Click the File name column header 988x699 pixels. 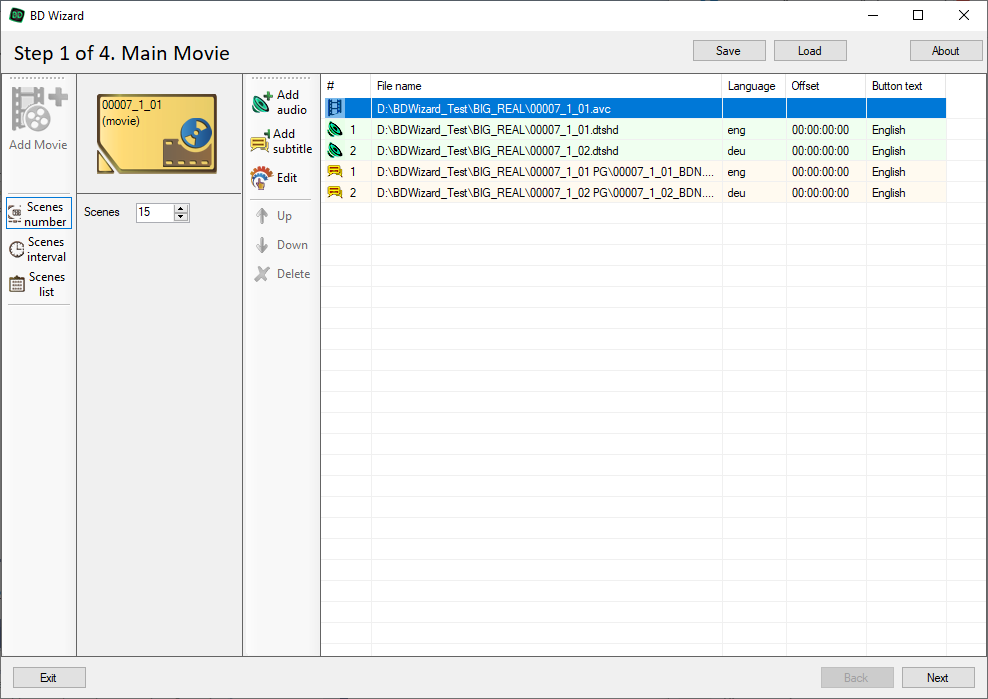(x=545, y=86)
